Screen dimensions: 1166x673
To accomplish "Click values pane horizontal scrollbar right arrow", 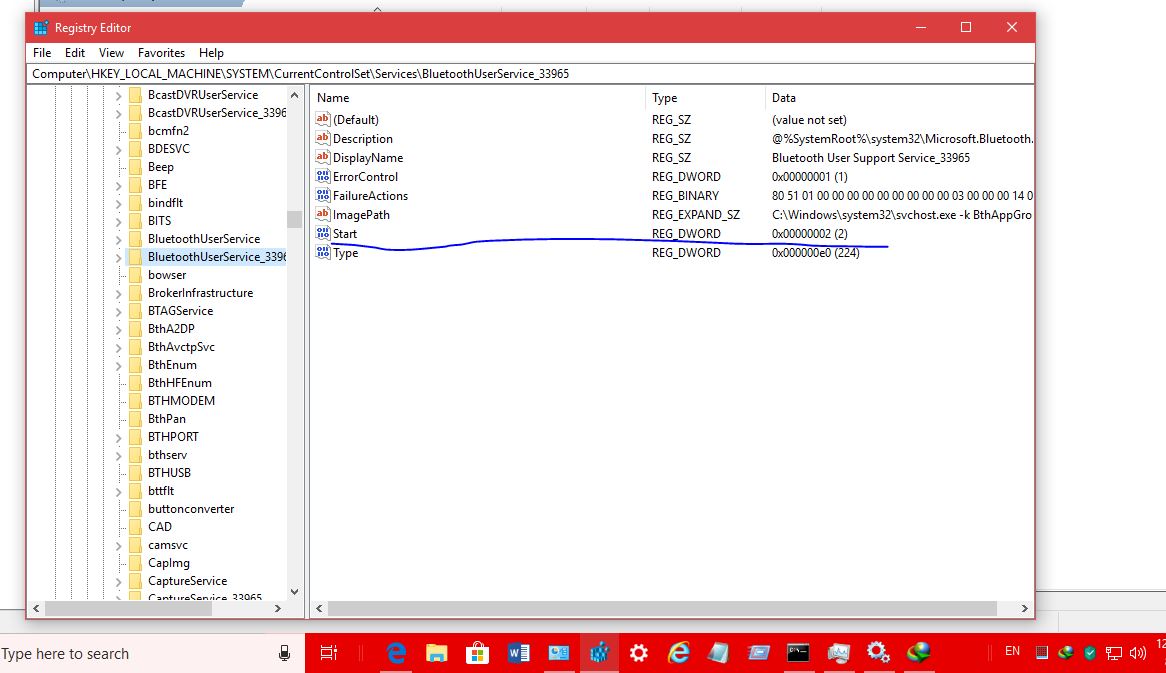I will tap(1025, 608).
